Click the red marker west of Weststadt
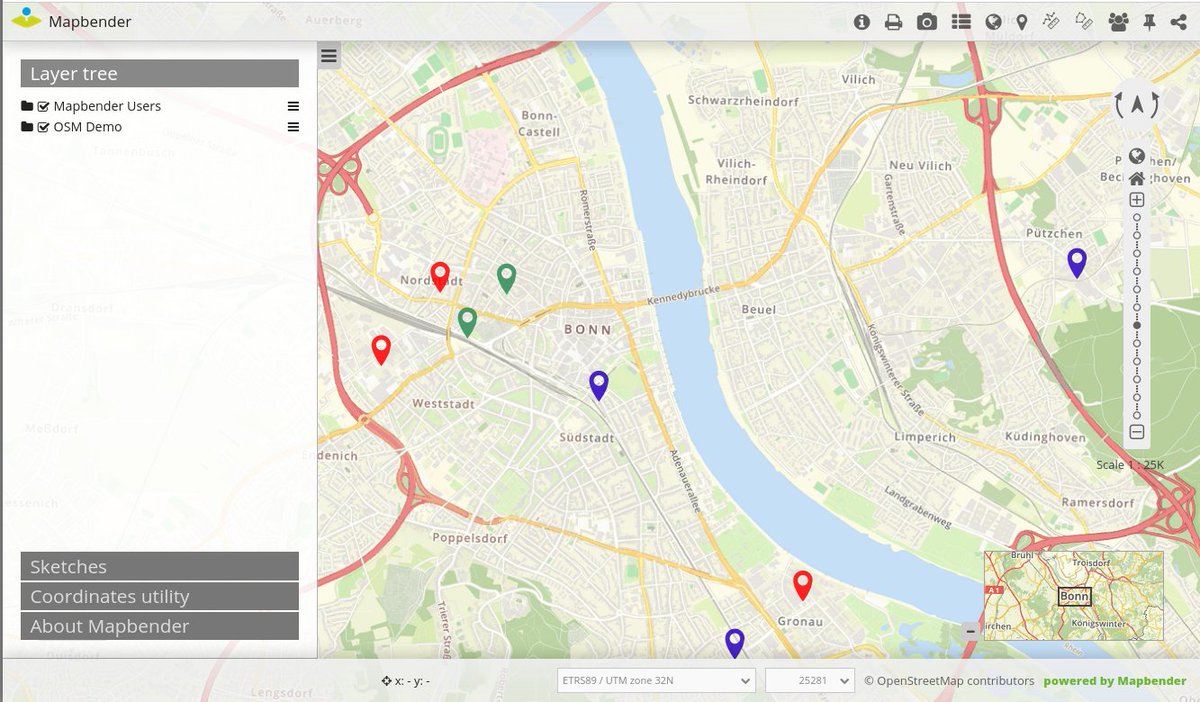 [x=381, y=349]
